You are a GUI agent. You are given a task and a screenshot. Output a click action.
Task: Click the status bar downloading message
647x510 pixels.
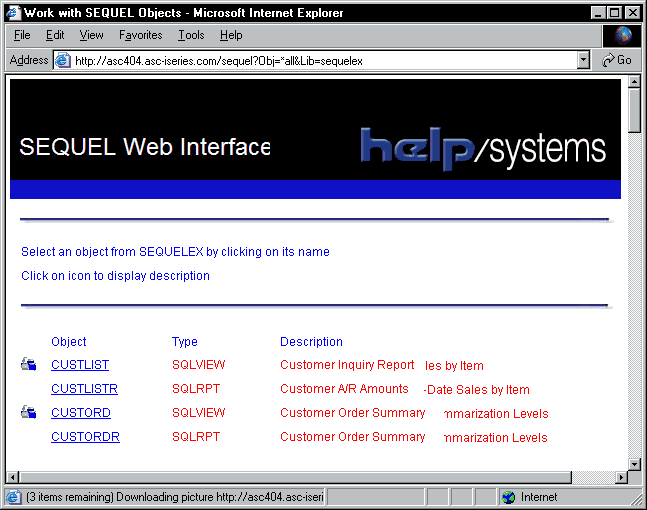click(x=175, y=497)
